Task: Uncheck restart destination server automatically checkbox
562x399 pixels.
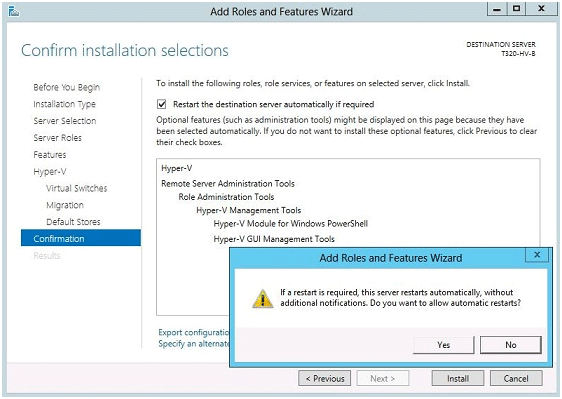Action: (x=162, y=104)
